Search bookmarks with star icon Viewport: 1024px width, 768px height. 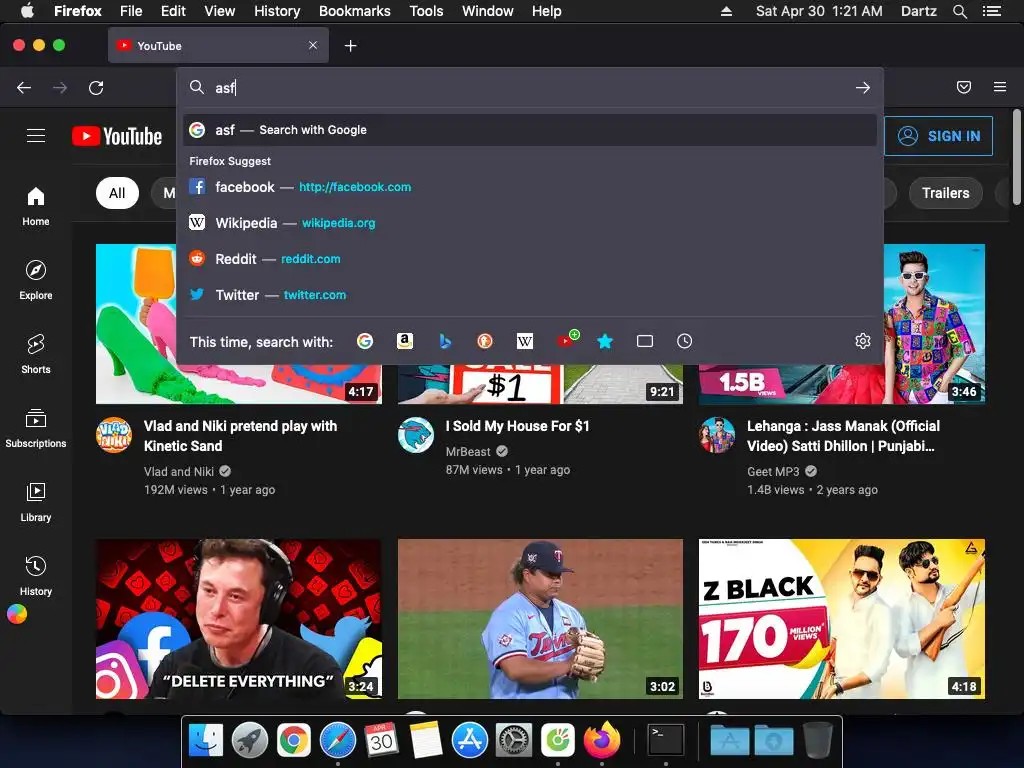pyautogui.click(x=605, y=341)
